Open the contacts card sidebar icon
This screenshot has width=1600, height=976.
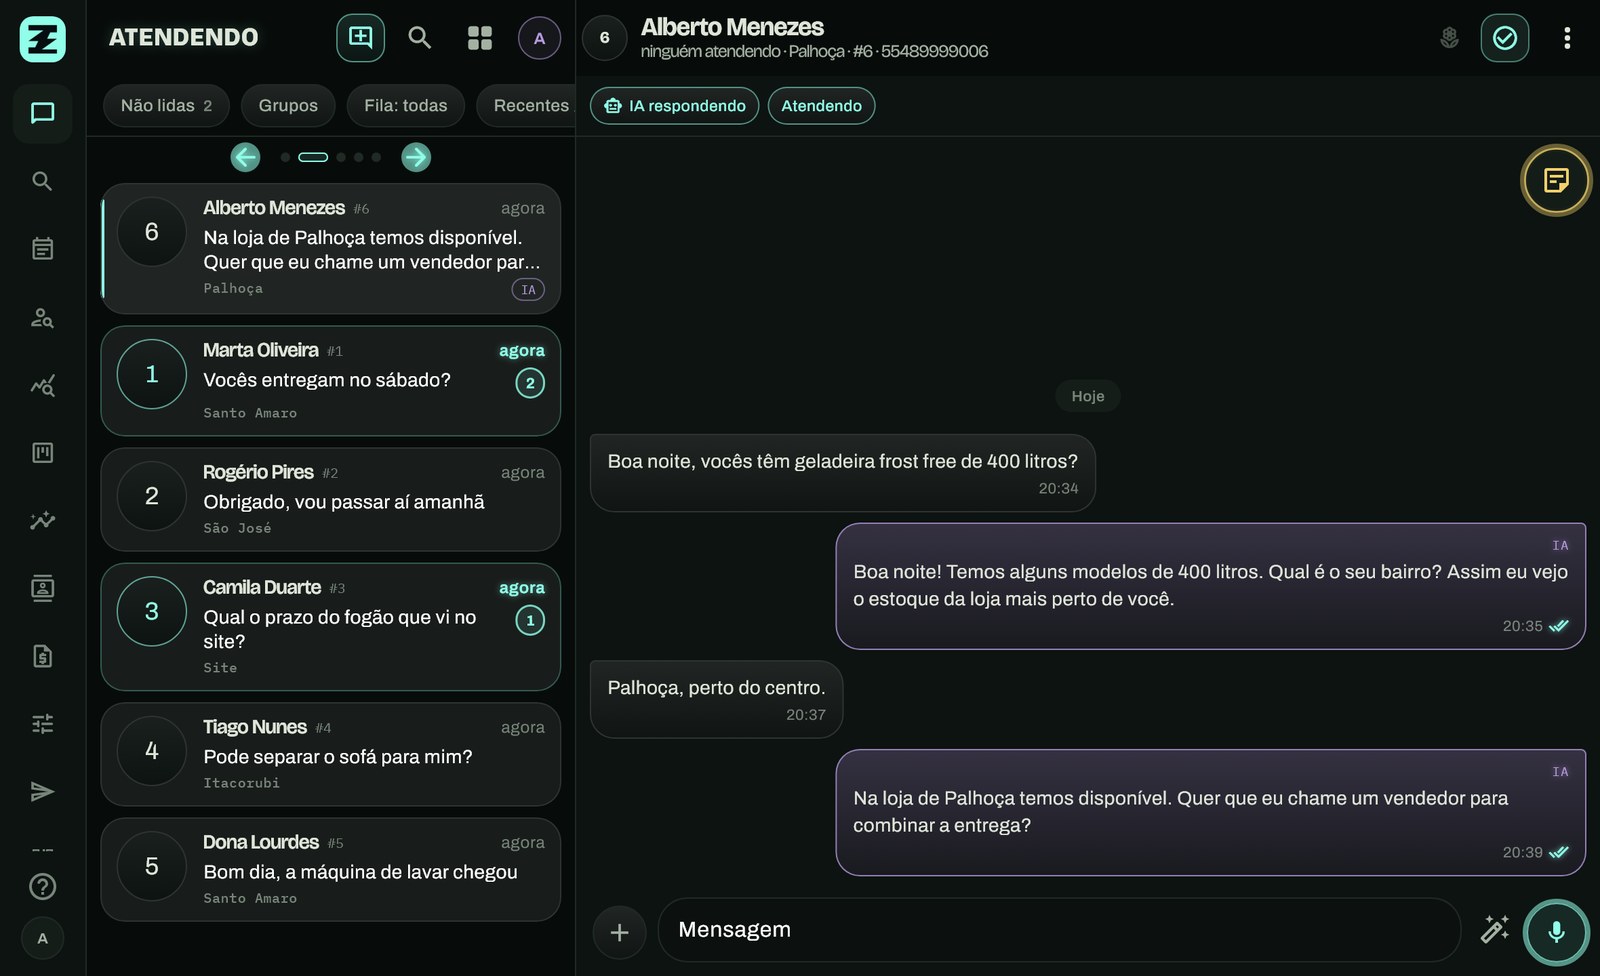coord(42,588)
